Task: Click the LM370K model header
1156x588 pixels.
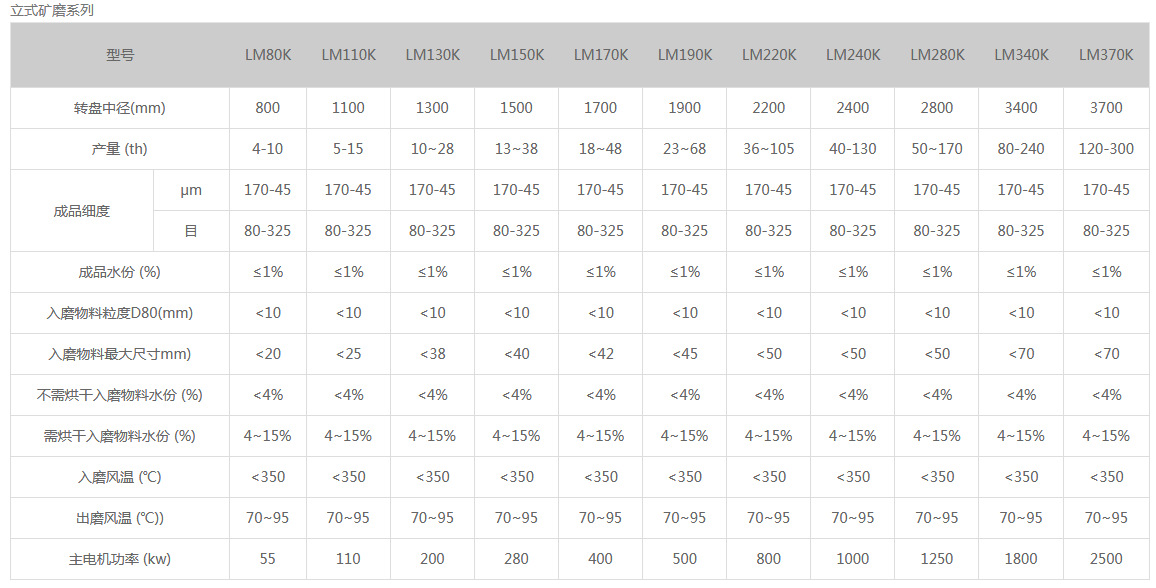Action: [1106, 55]
